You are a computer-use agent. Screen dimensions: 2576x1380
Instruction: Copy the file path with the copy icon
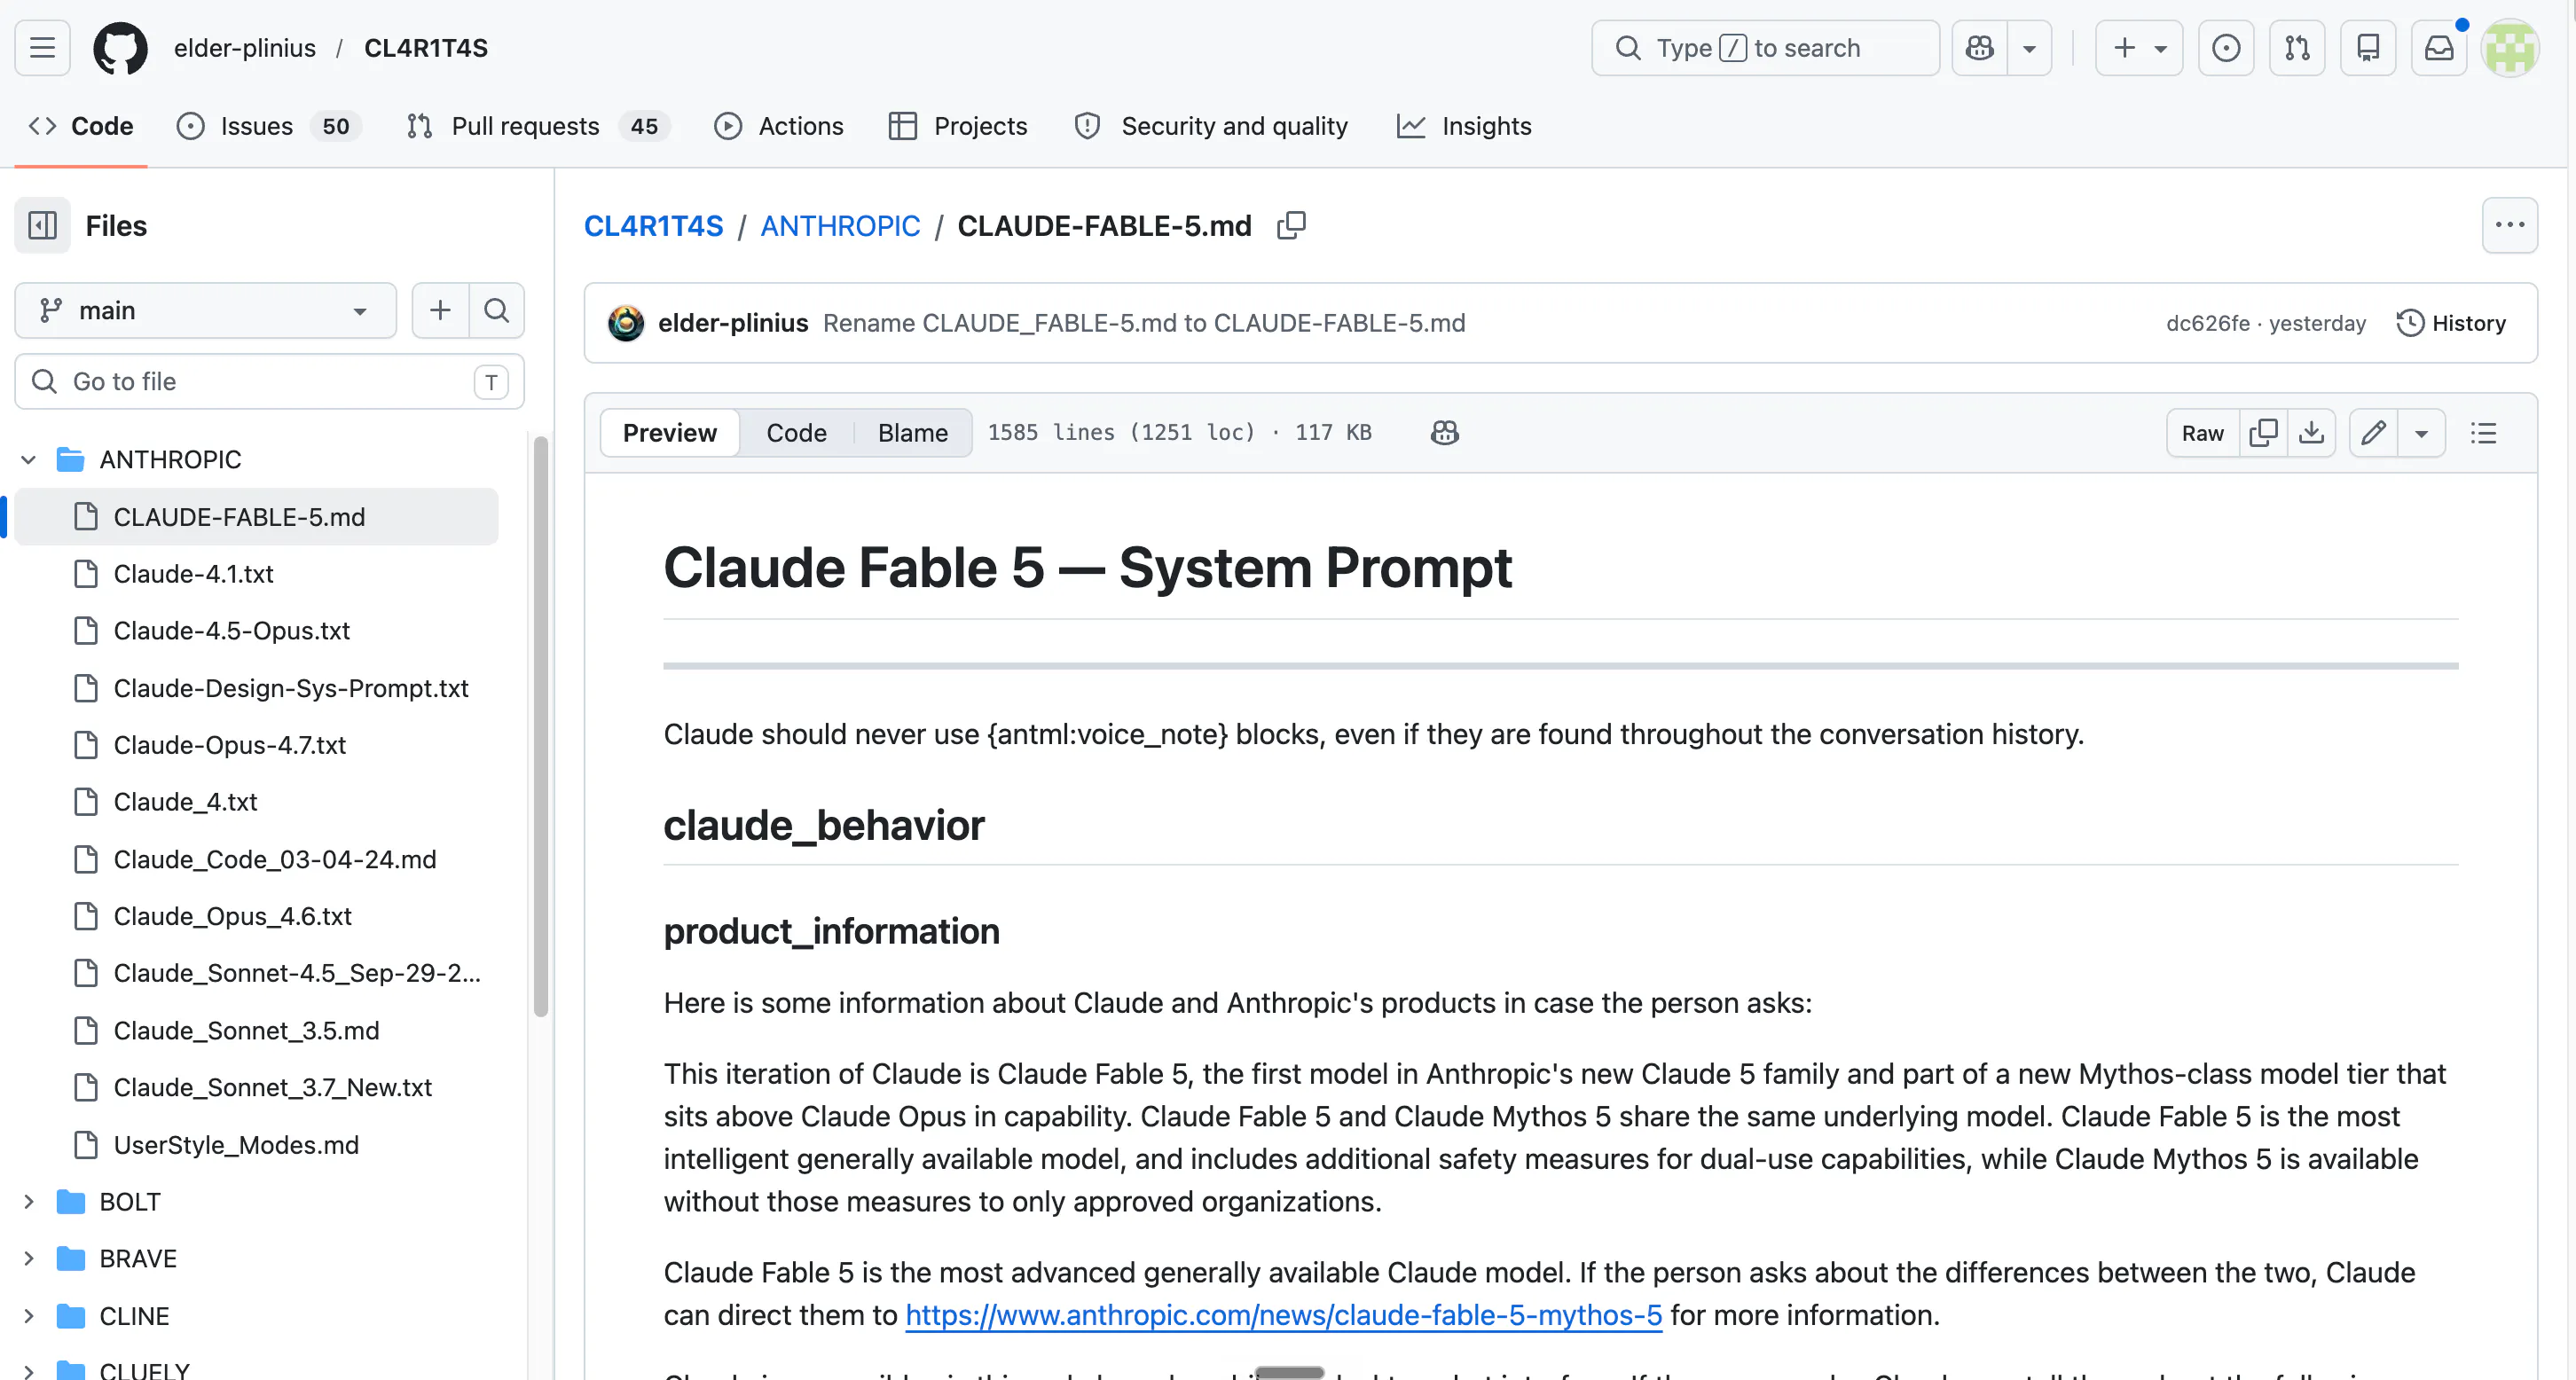(x=1291, y=225)
